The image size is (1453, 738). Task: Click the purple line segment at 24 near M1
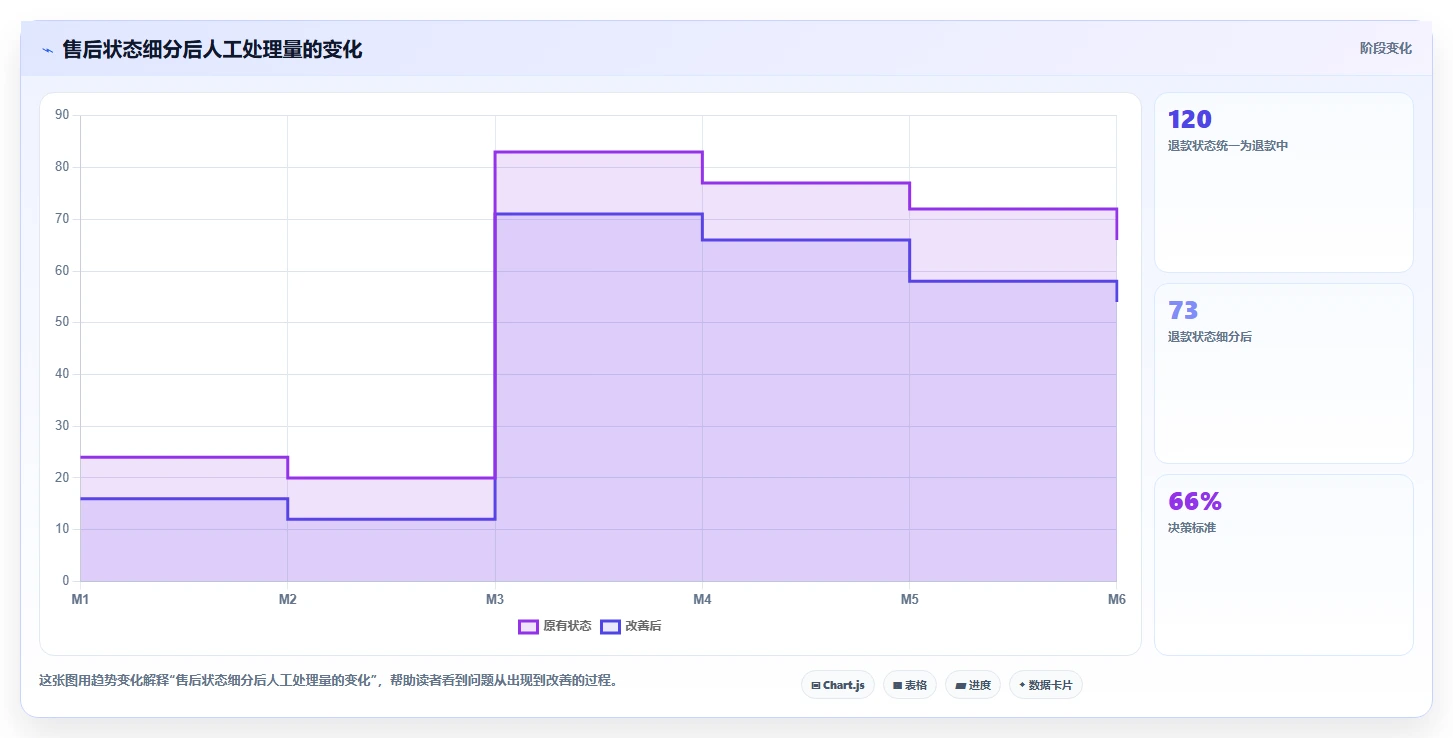click(184, 457)
